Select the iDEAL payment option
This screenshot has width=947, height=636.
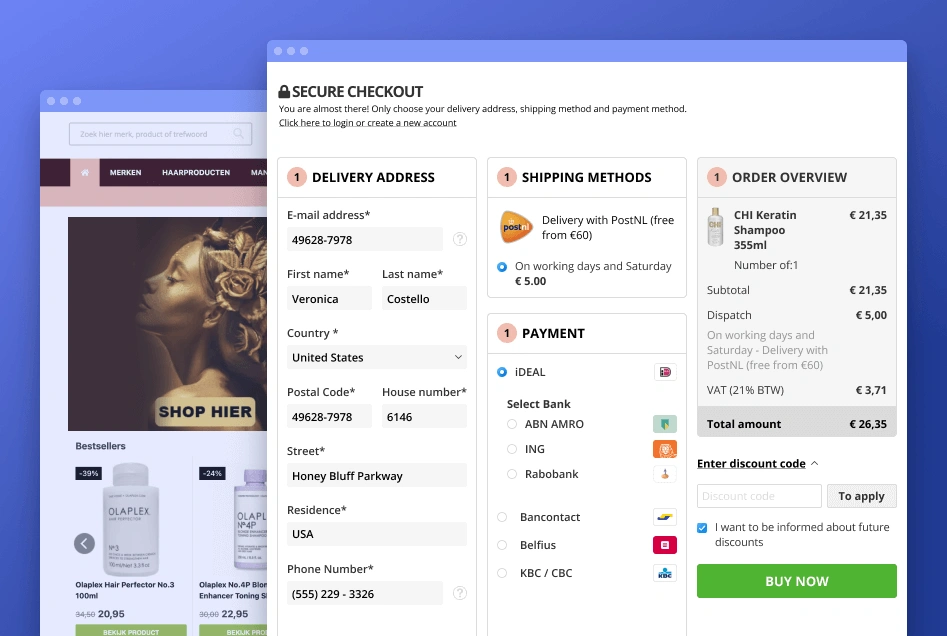[502, 372]
